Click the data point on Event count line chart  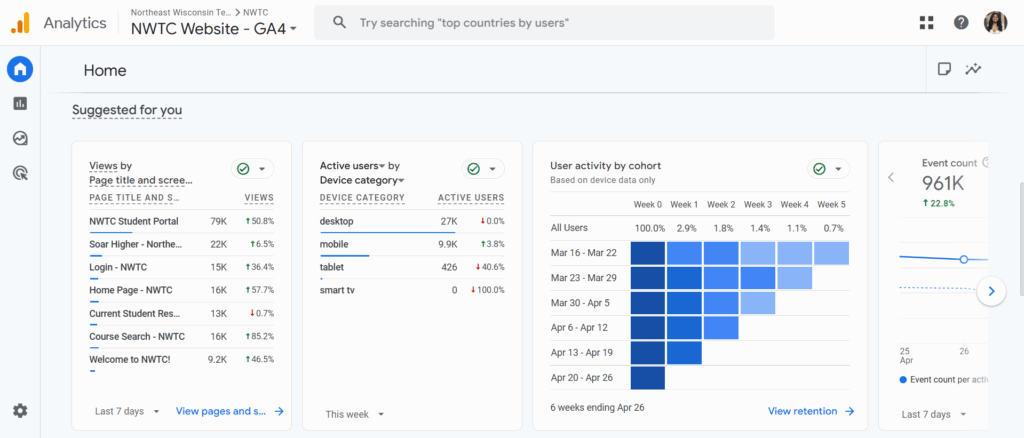[x=963, y=259]
